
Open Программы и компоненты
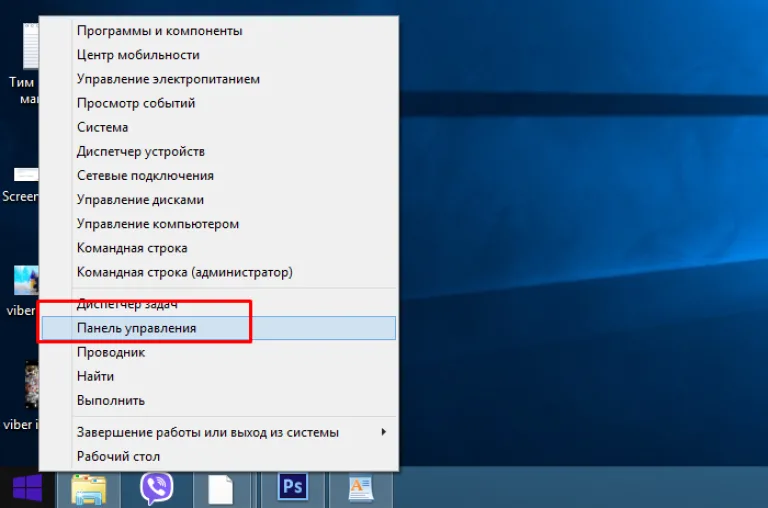pyautogui.click(x=218, y=30)
